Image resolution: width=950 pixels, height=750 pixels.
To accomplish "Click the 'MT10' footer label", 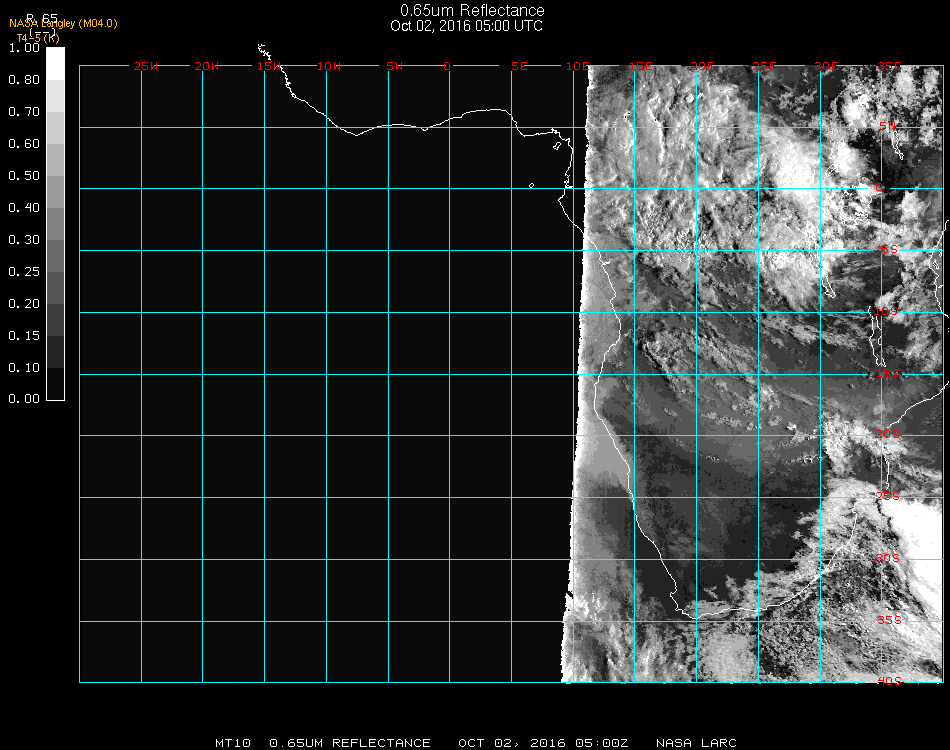I will 233,743.
